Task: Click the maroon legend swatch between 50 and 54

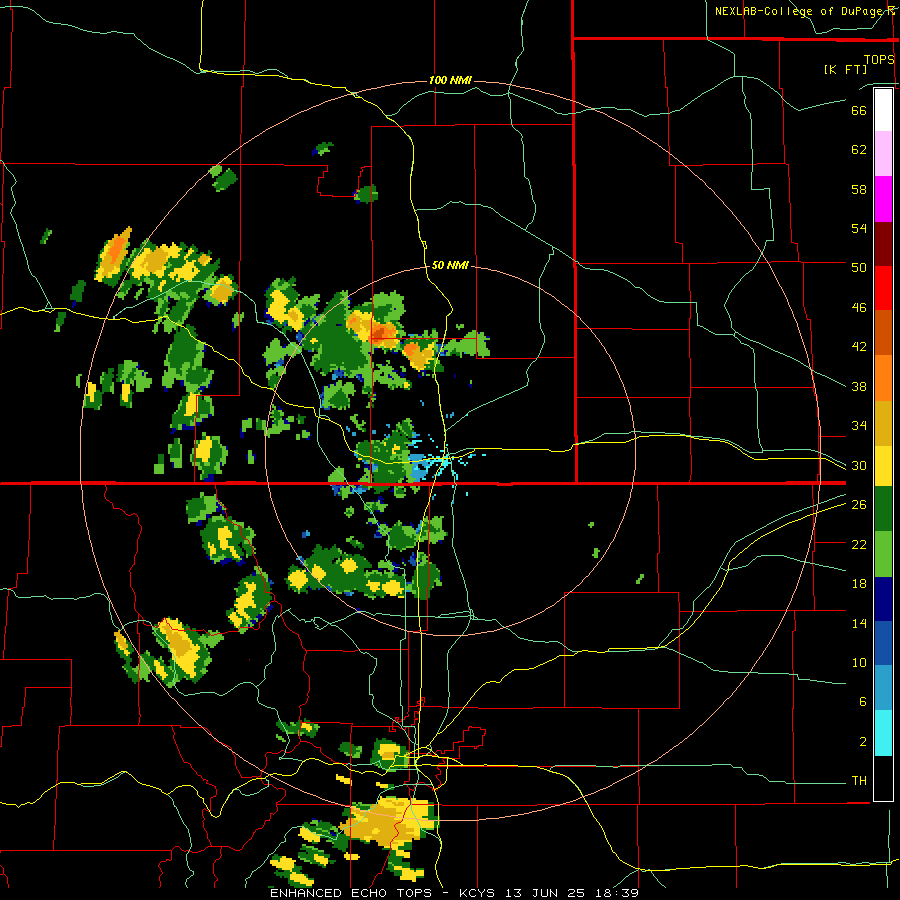Action: (883, 243)
